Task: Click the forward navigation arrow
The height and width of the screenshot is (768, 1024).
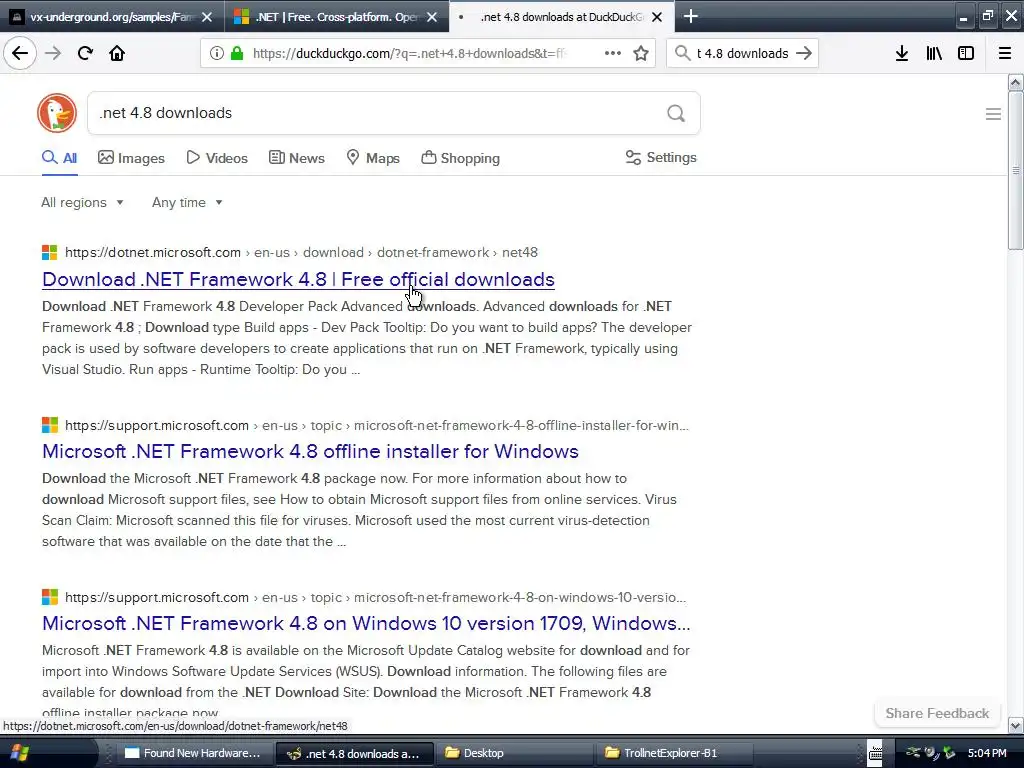Action: coord(53,53)
